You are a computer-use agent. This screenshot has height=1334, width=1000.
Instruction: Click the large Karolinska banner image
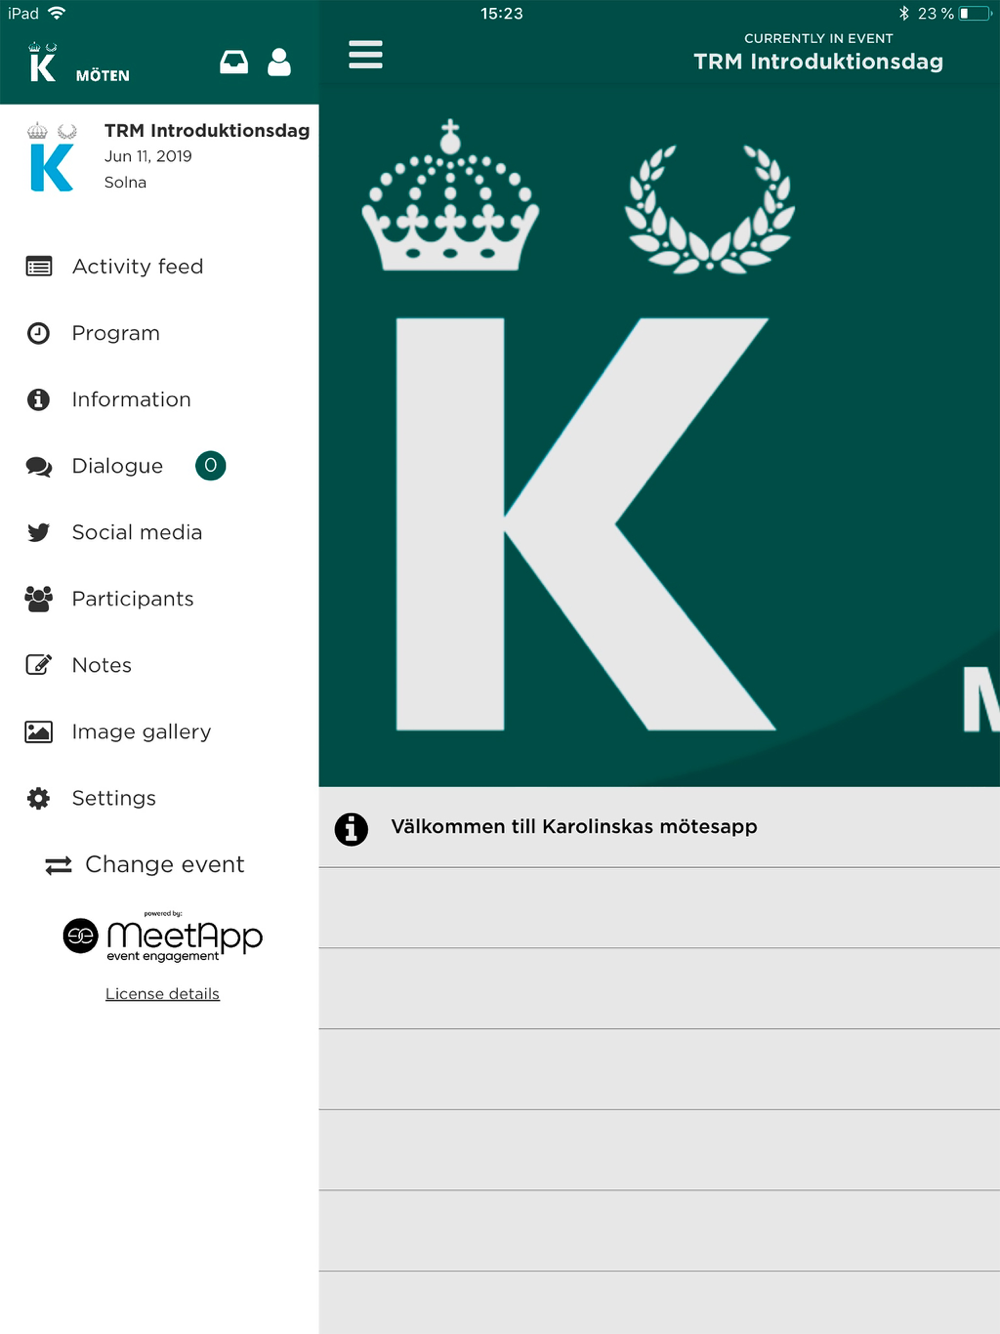coord(659,436)
